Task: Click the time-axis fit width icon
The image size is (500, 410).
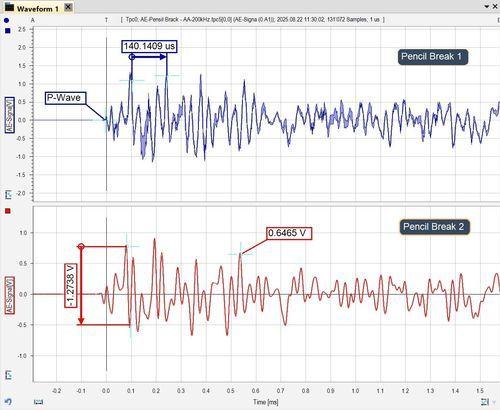Action: [38, 402]
